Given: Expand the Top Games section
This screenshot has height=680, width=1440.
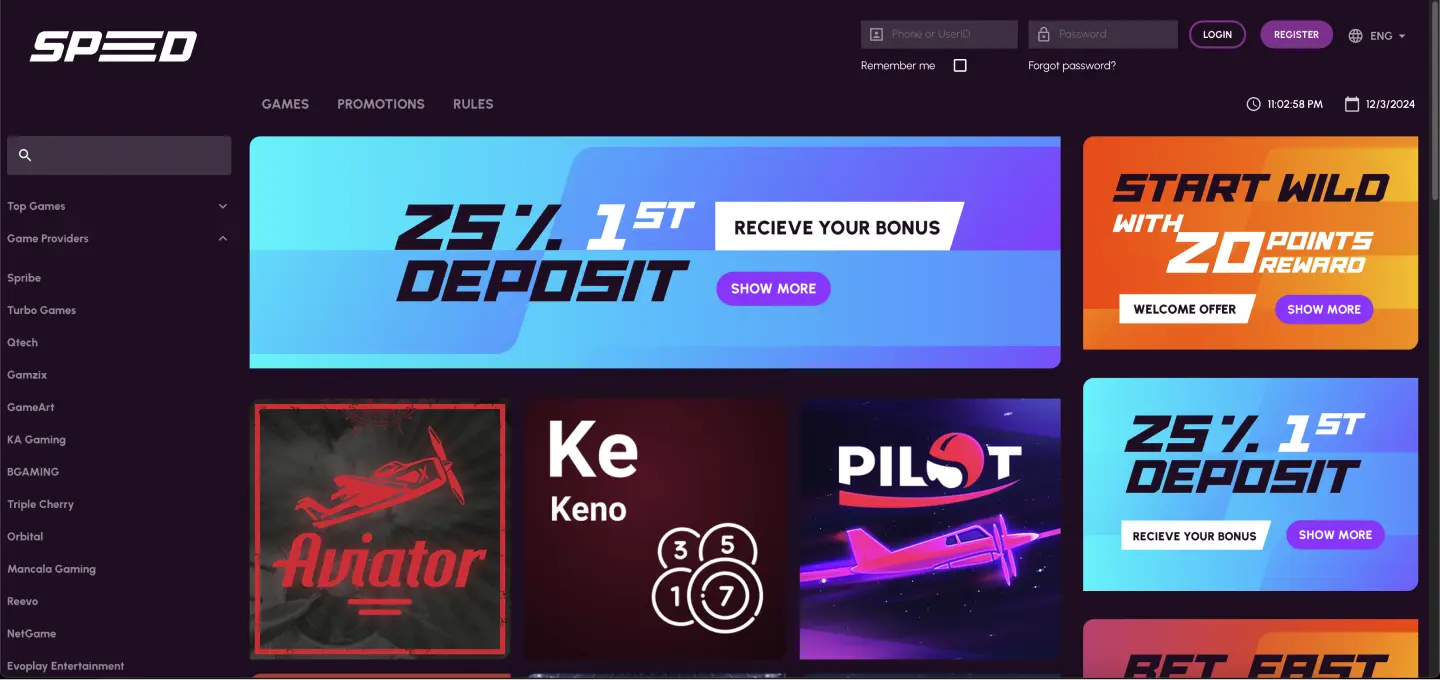Looking at the screenshot, I should pyautogui.click(x=118, y=206).
